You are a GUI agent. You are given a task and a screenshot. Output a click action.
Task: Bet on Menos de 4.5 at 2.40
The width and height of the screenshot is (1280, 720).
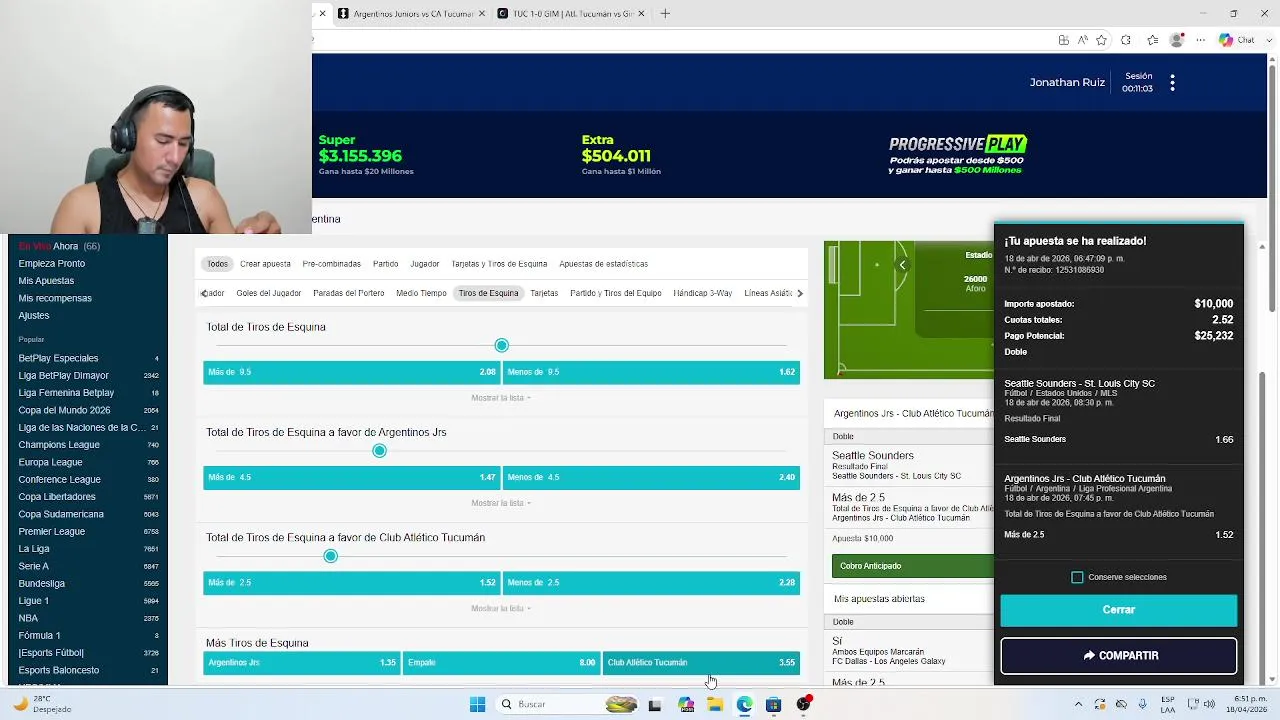click(651, 477)
